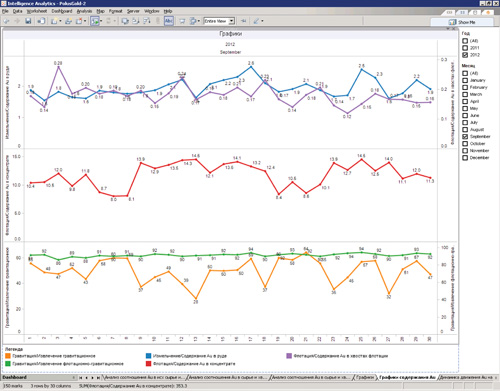
Task: Open the Help menu
Action: coord(168,11)
